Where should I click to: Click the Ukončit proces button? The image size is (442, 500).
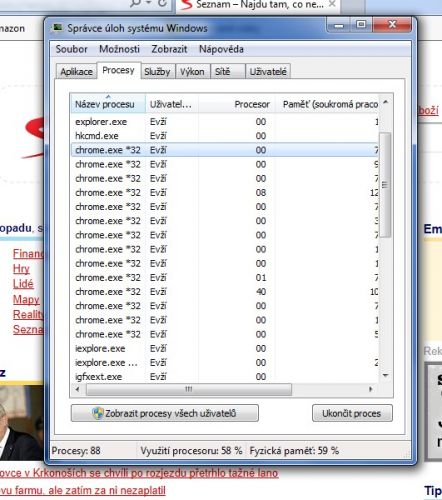(352, 413)
